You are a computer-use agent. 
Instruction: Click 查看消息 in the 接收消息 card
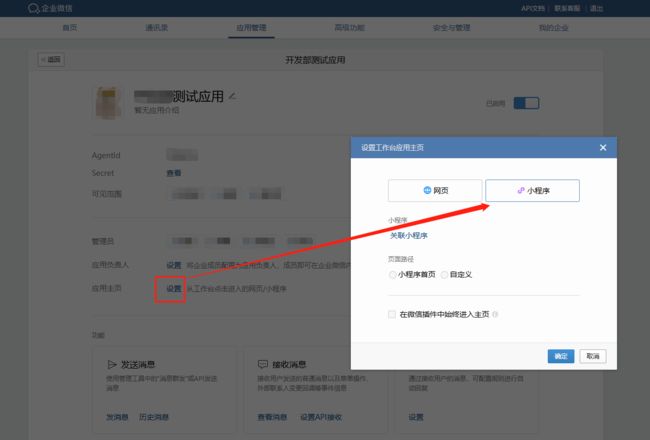point(272,417)
